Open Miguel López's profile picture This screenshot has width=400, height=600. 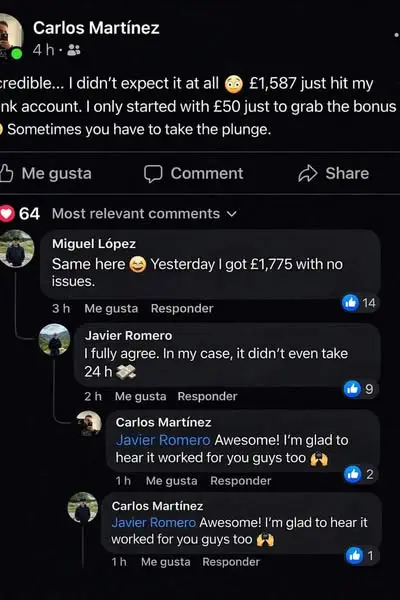click(x=16, y=249)
